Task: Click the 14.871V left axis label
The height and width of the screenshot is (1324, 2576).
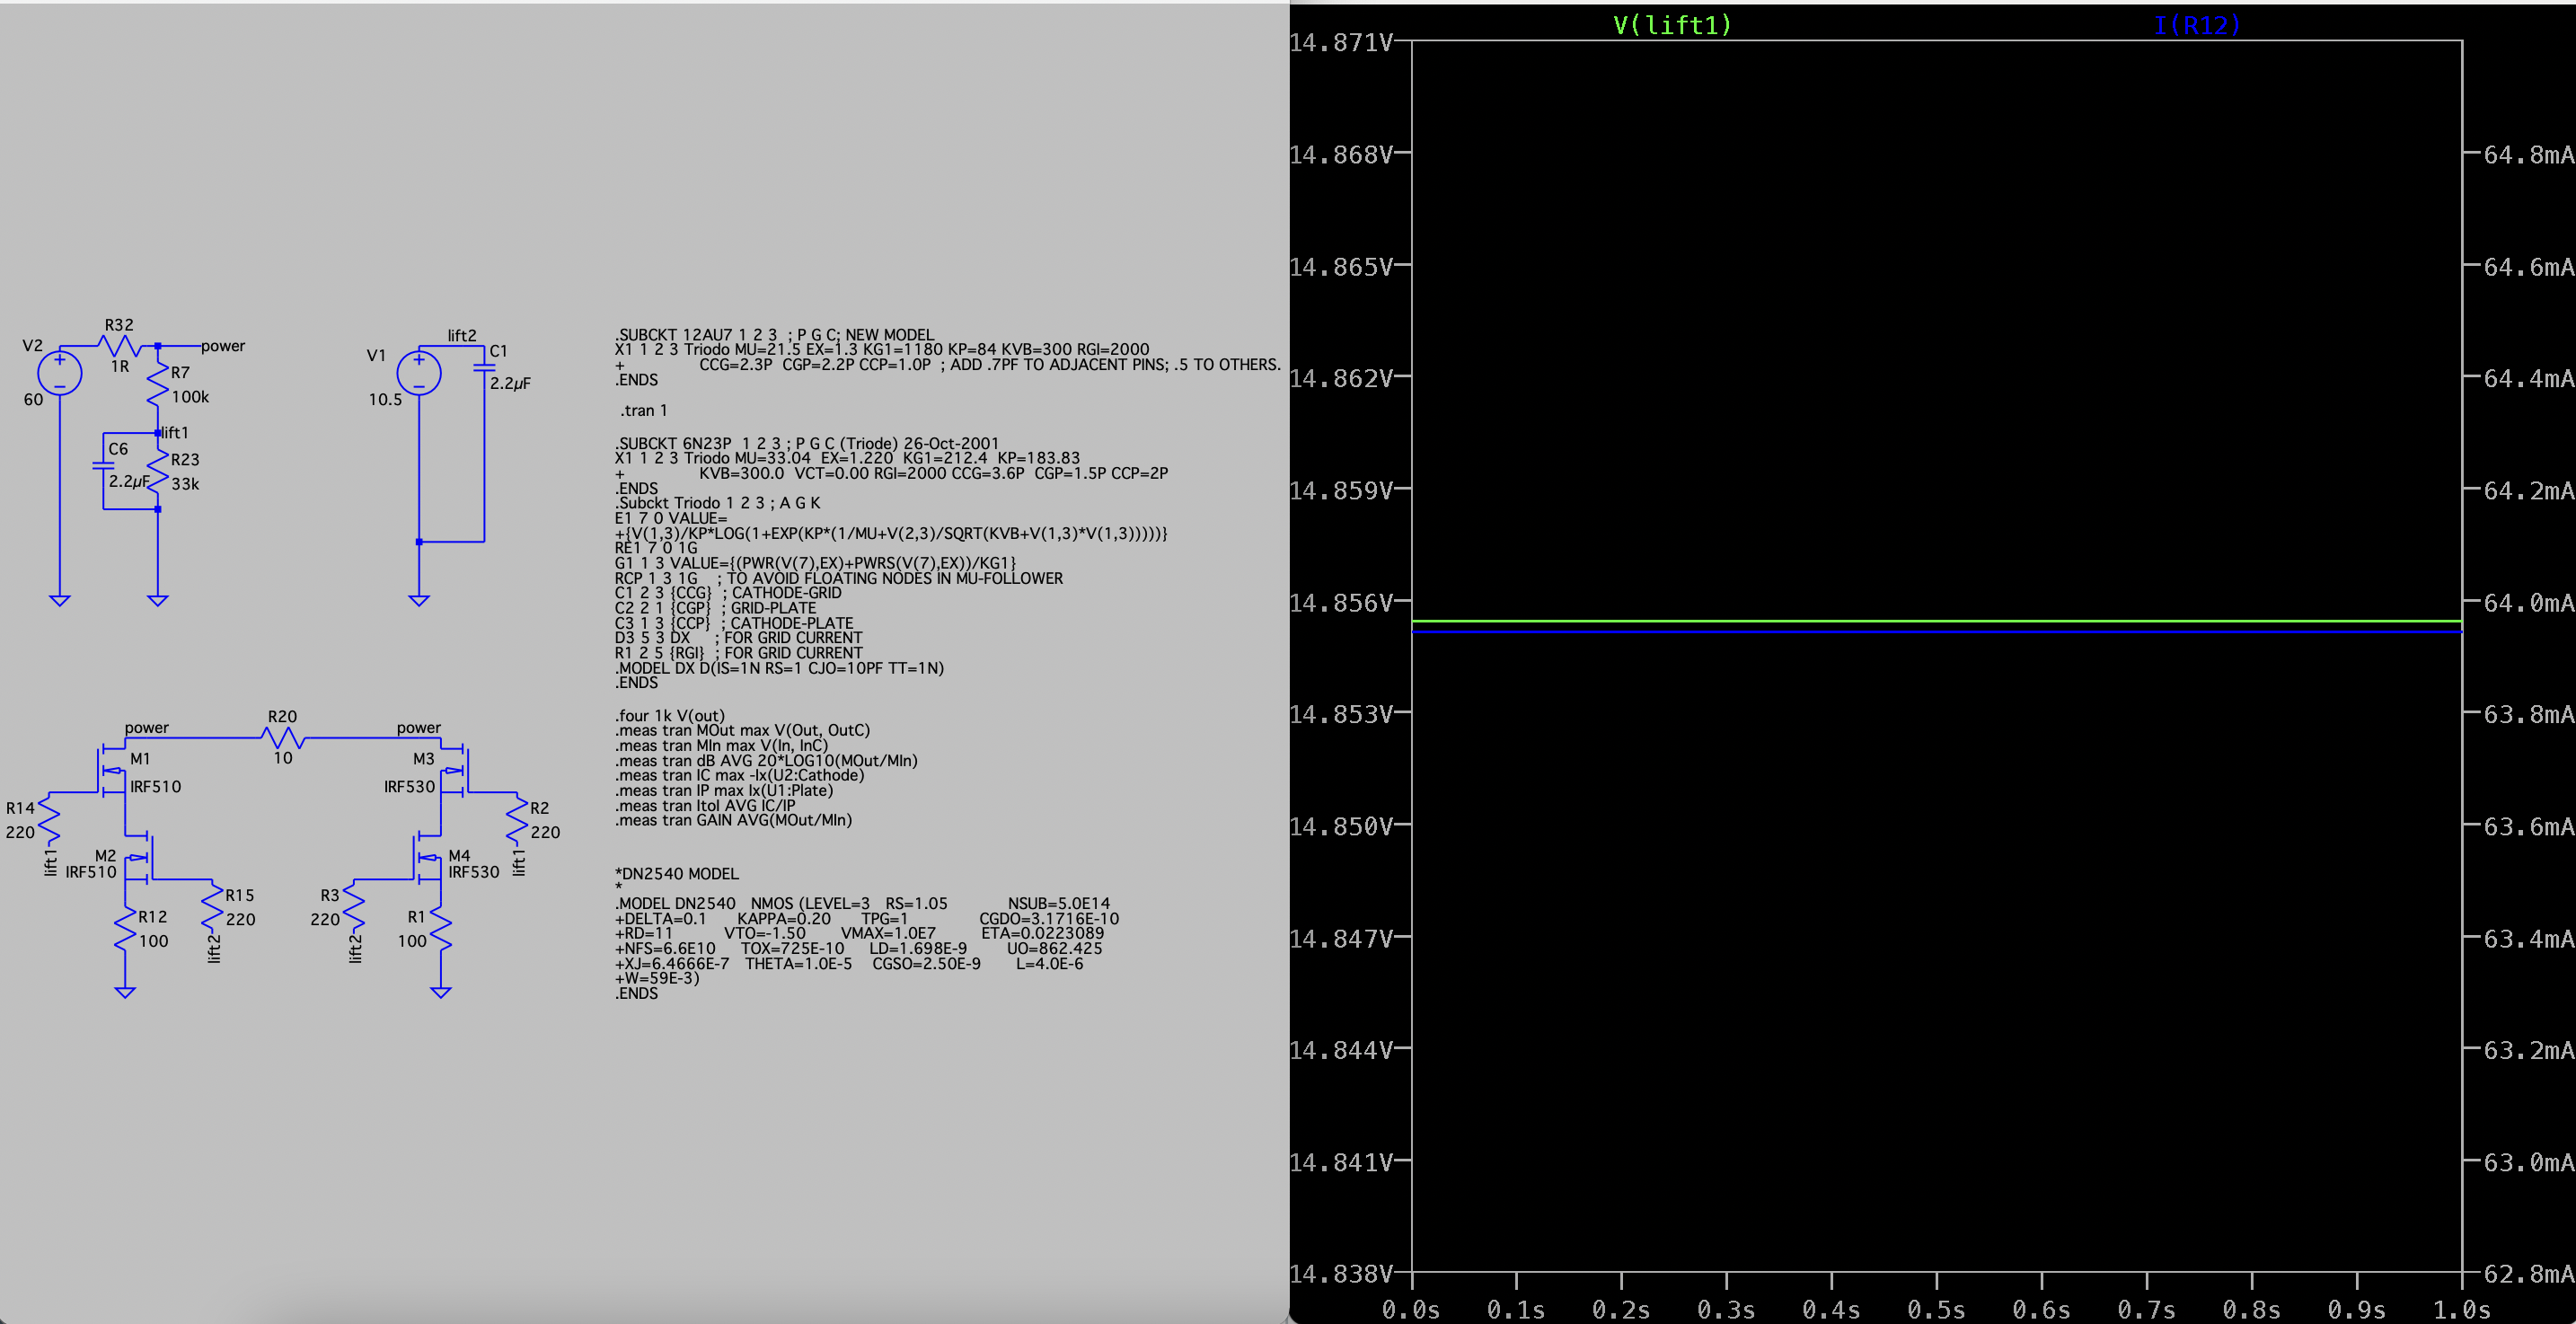Action: [1341, 42]
